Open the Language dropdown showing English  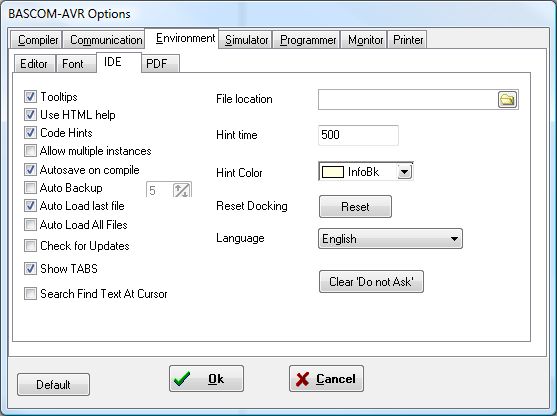tap(390, 239)
